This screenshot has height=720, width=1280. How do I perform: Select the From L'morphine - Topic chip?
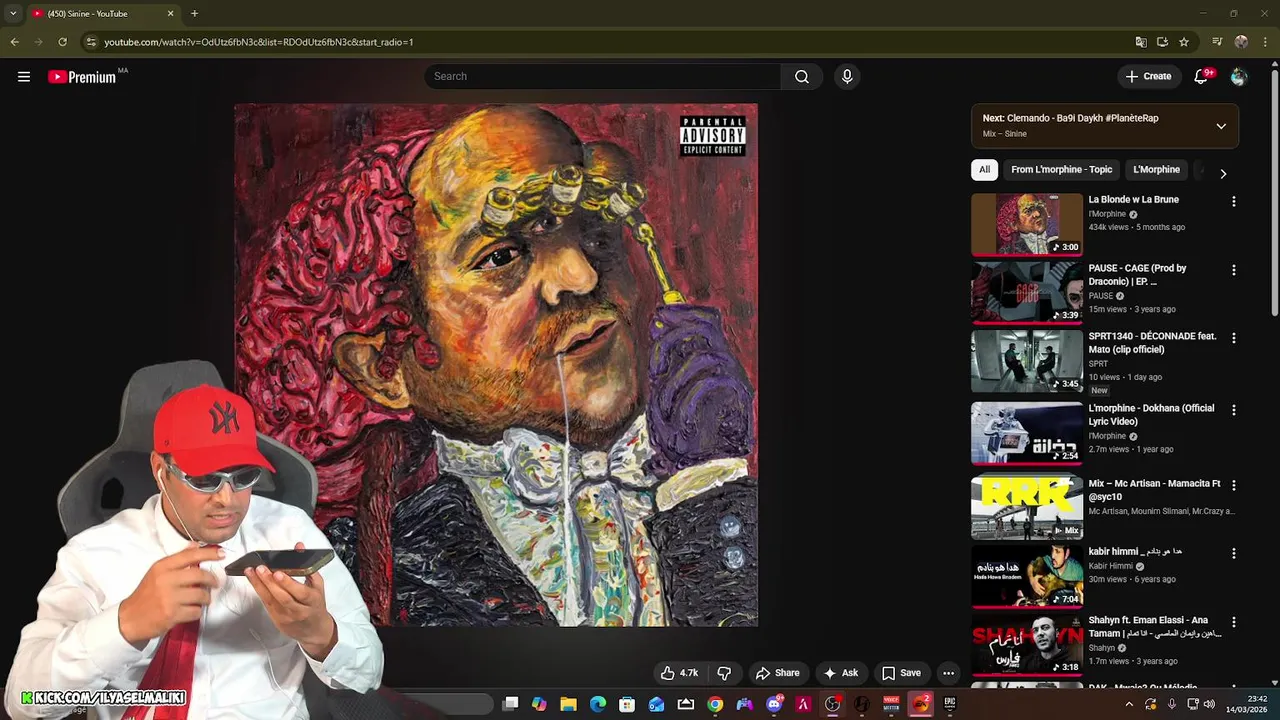click(x=1061, y=170)
